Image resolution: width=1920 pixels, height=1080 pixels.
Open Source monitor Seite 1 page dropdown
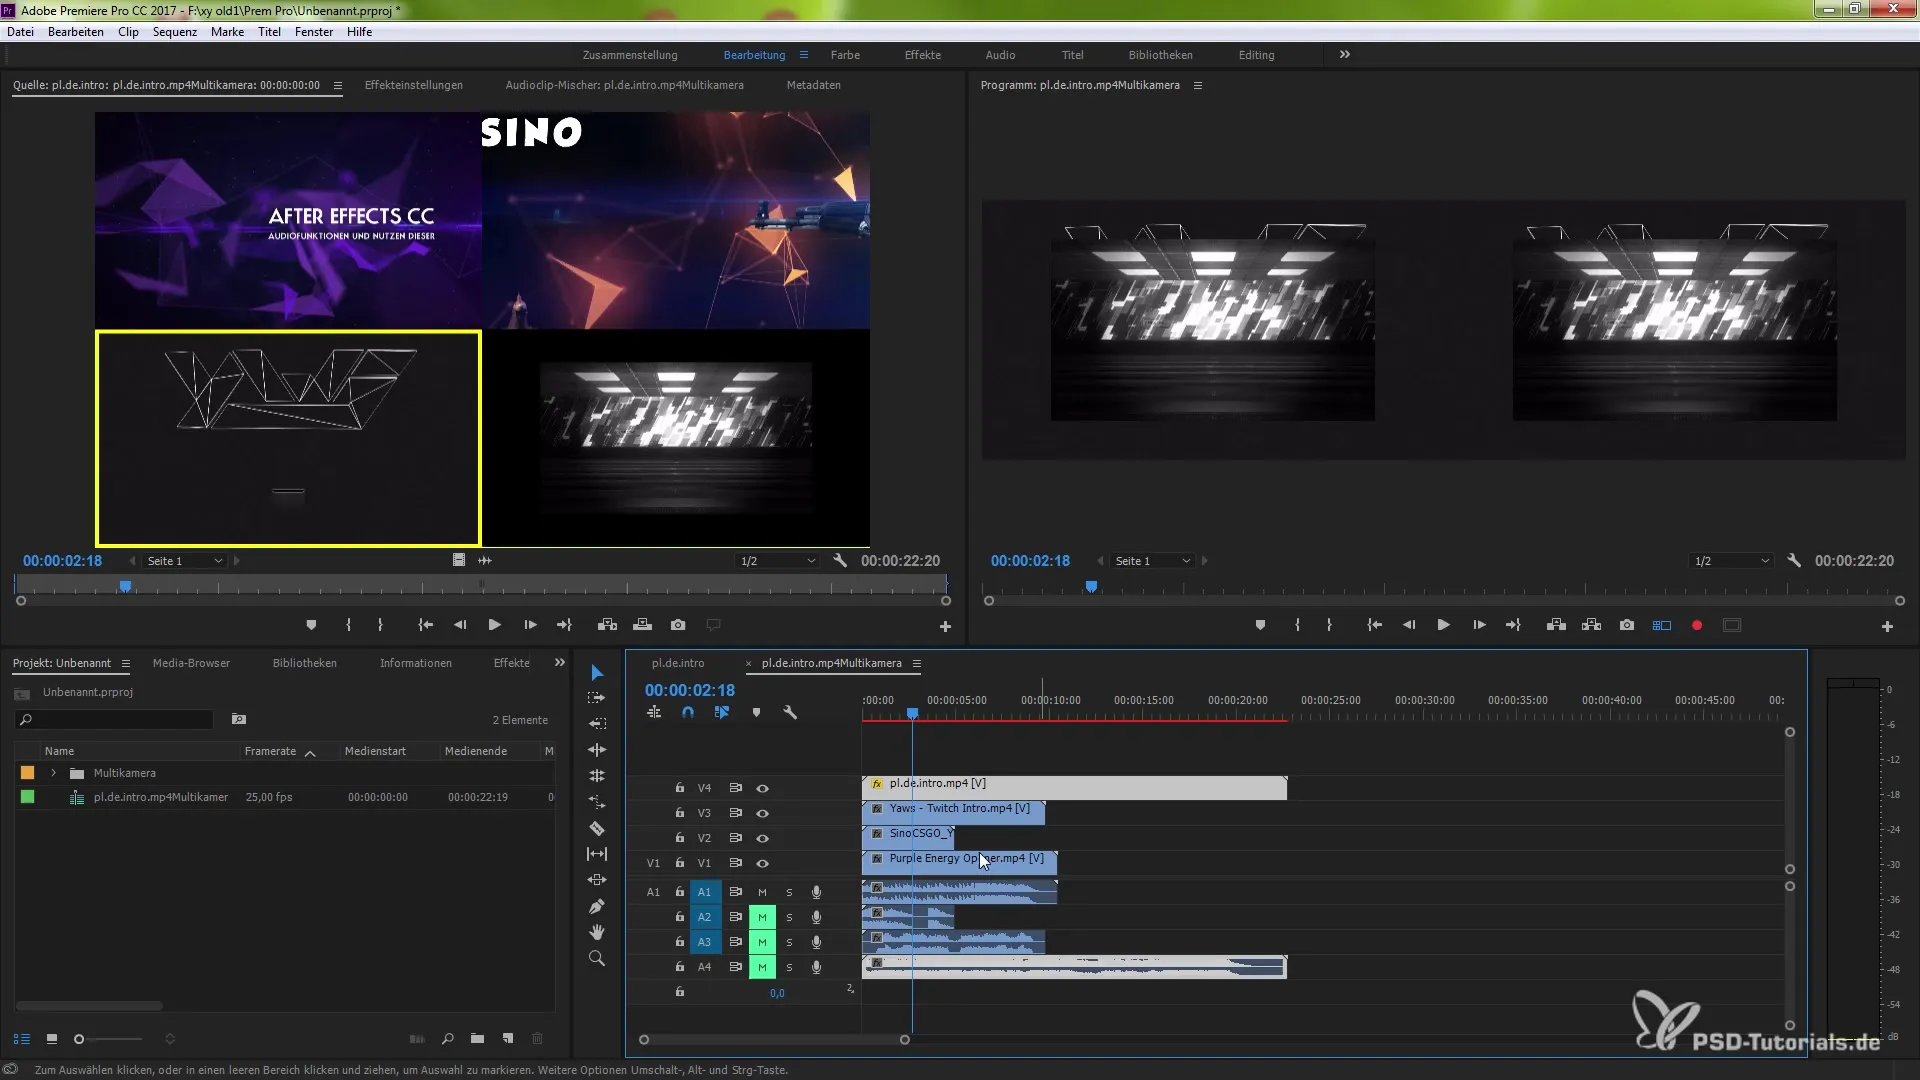click(184, 561)
